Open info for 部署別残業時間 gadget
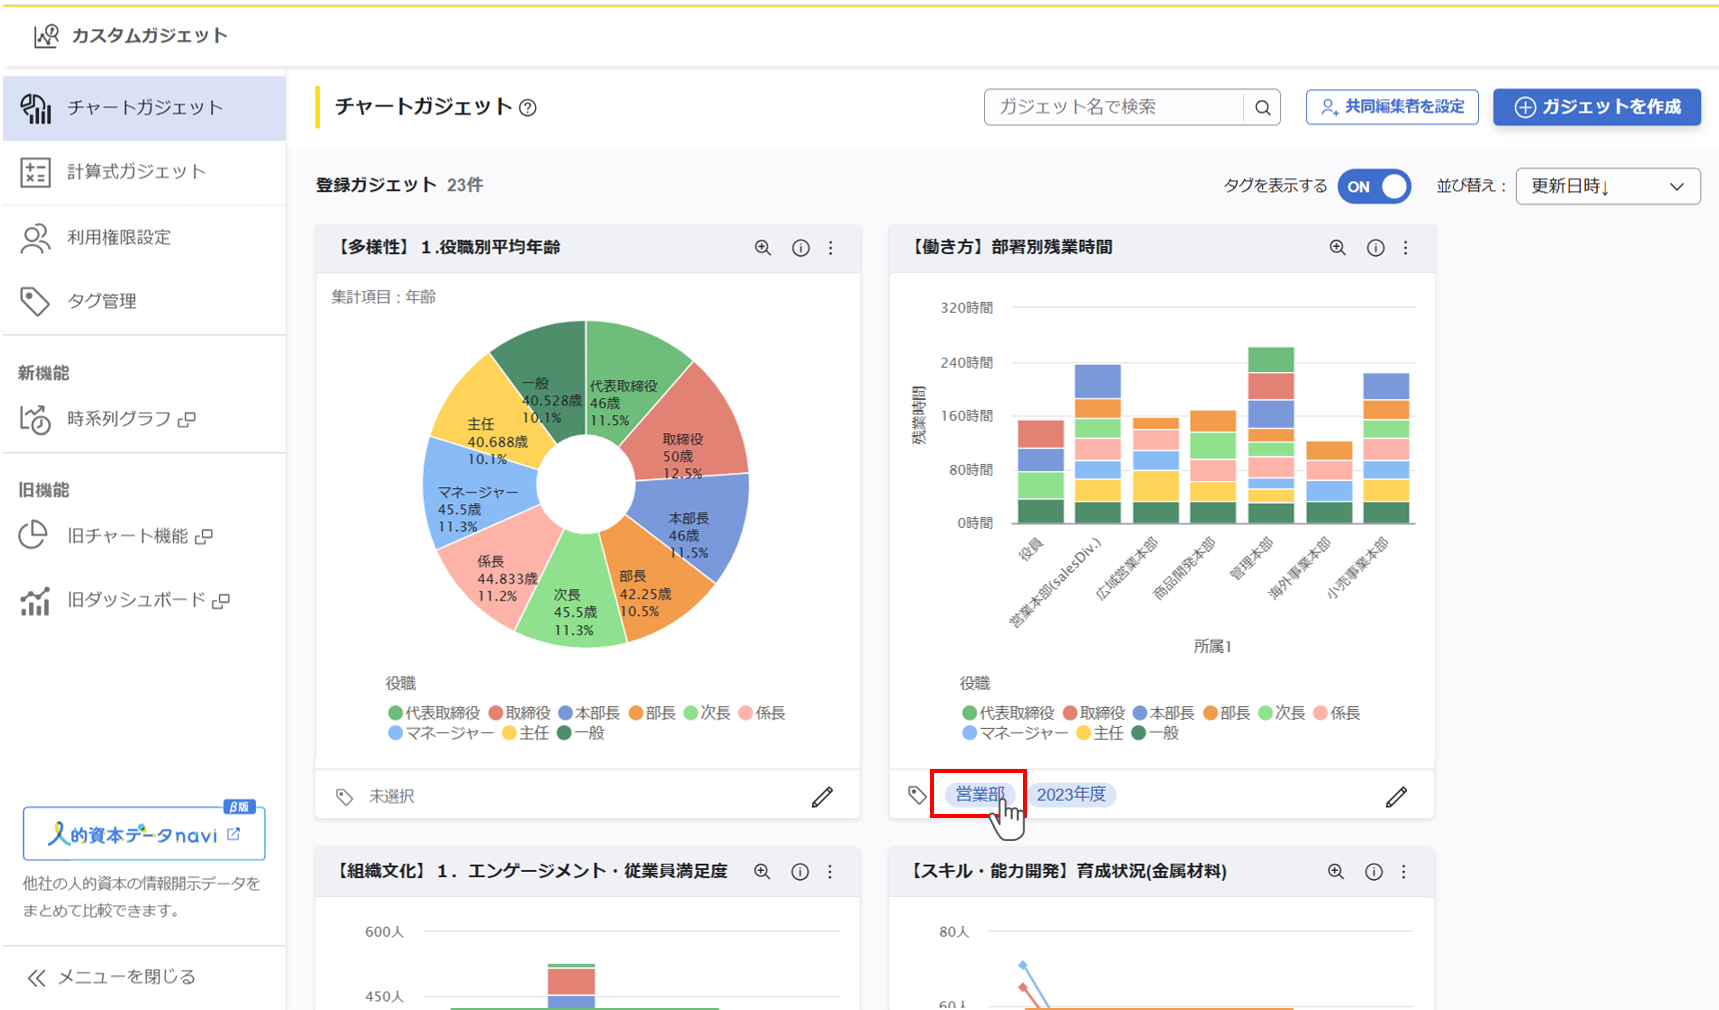1719x1010 pixels. click(x=1376, y=248)
